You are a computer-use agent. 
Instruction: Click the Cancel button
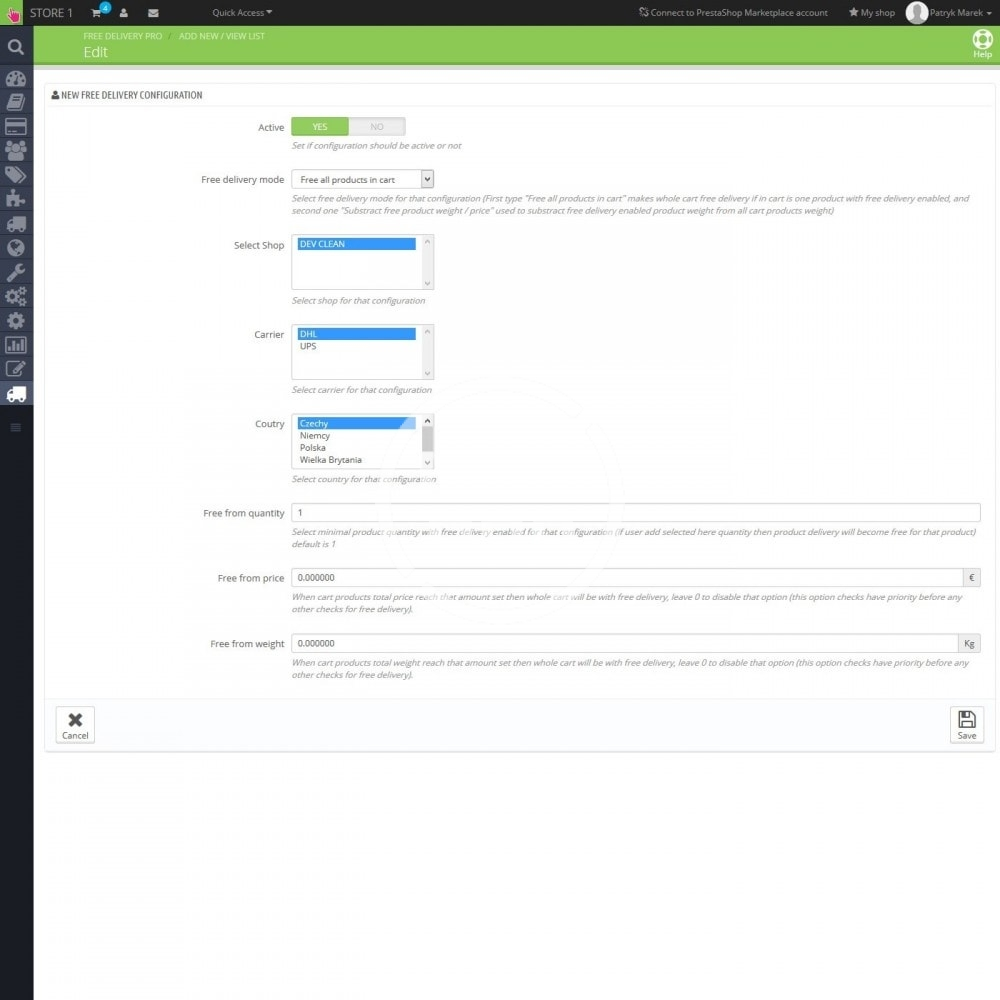pos(75,724)
